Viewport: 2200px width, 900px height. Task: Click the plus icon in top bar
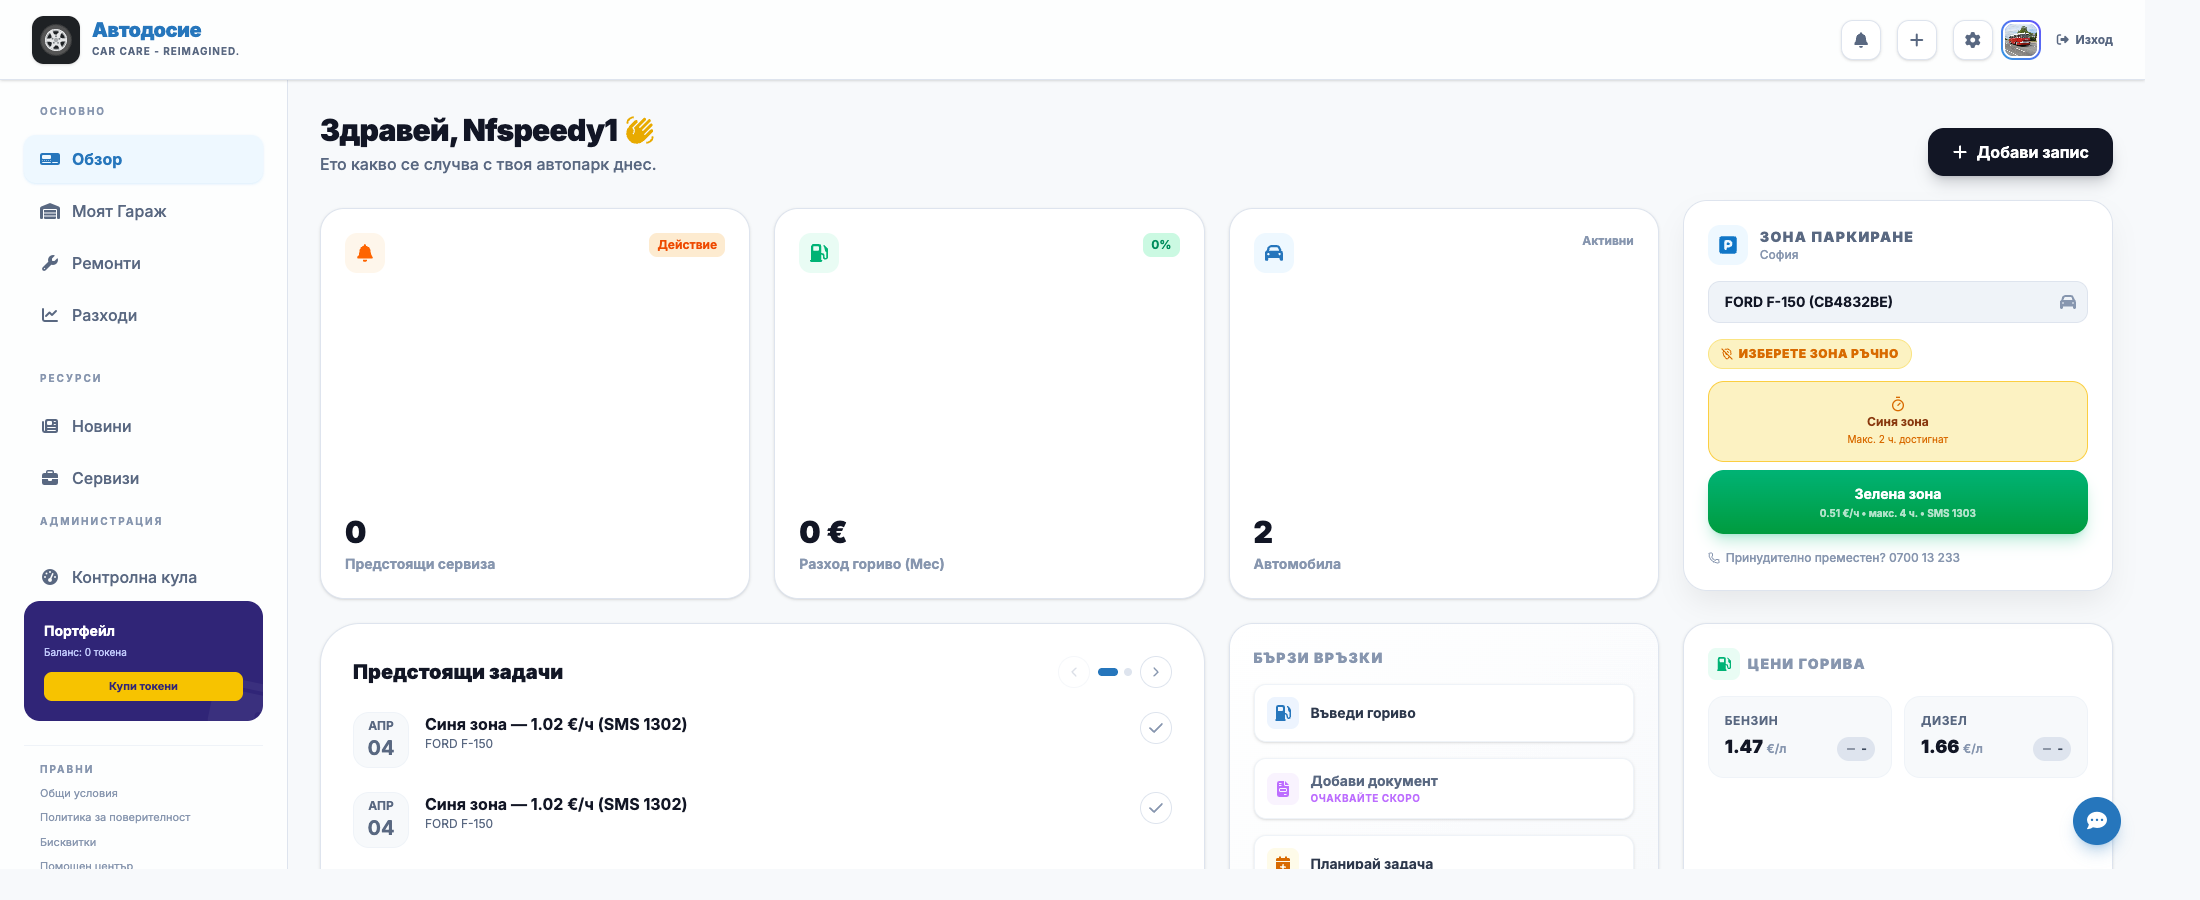click(1917, 40)
